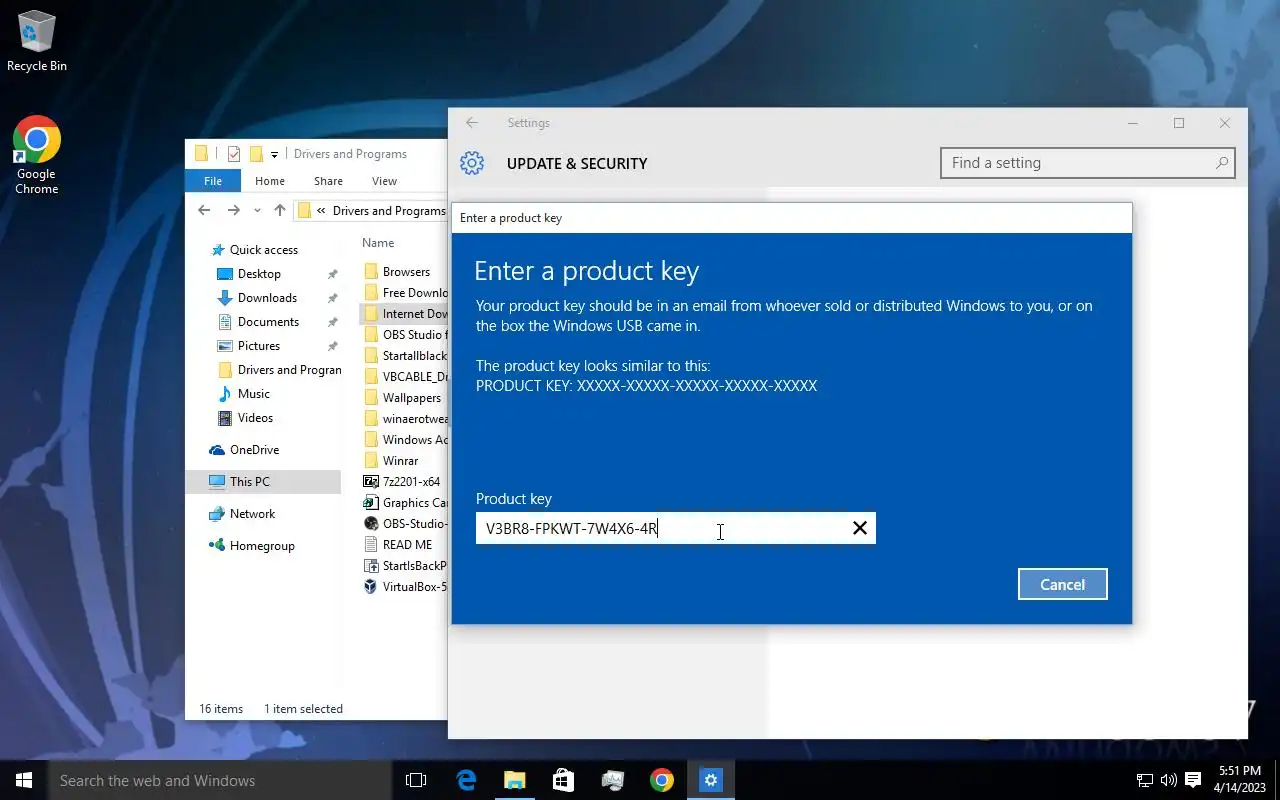
Task: Click the Search the web and Windows box
Action: coord(219,780)
